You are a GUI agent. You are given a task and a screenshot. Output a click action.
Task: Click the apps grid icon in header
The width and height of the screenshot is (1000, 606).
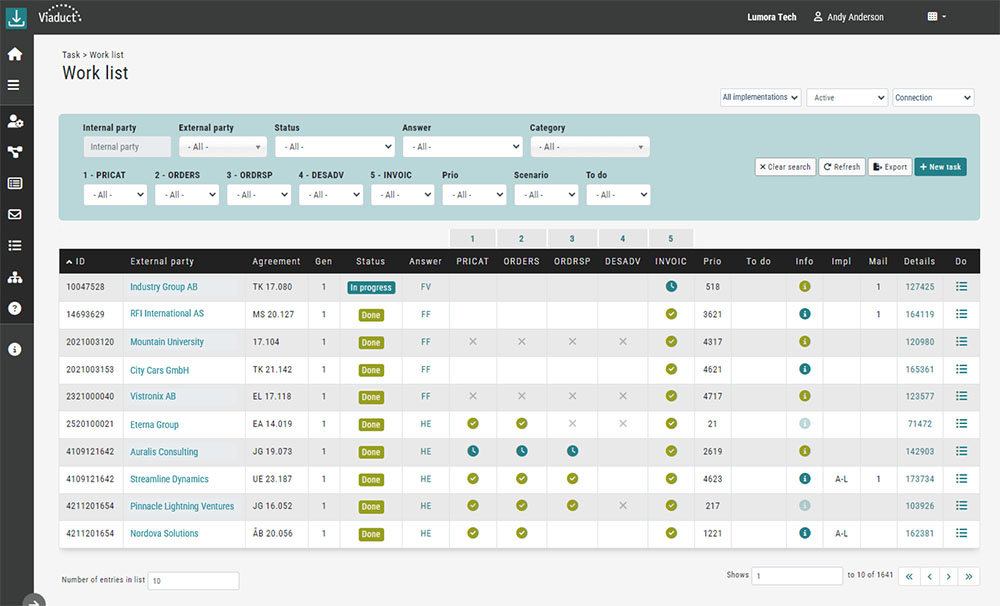(936, 17)
